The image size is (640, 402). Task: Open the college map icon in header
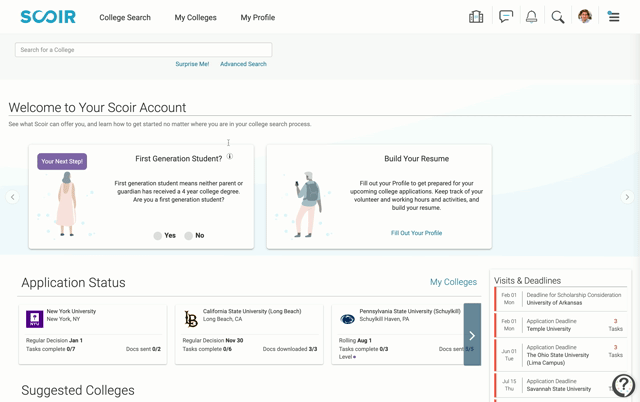point(476,17)
